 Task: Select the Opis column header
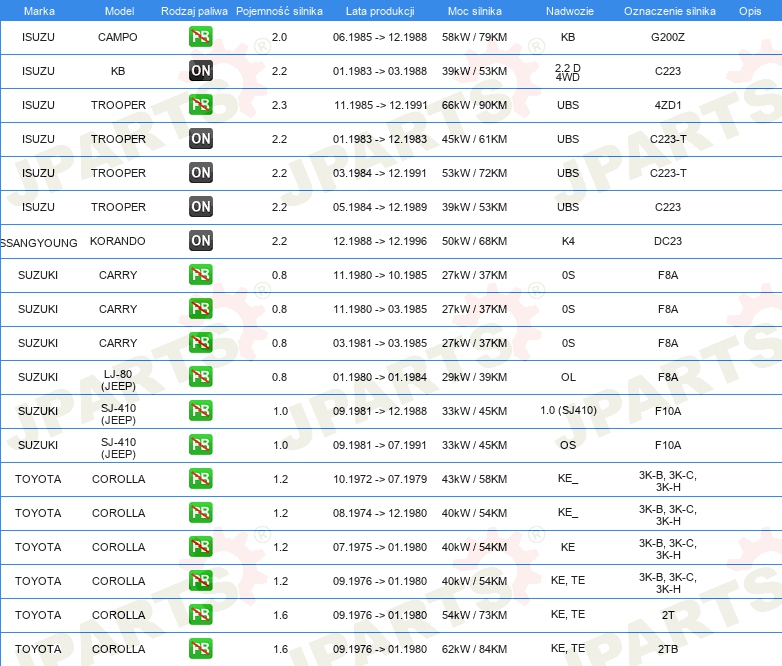[750, 11]
